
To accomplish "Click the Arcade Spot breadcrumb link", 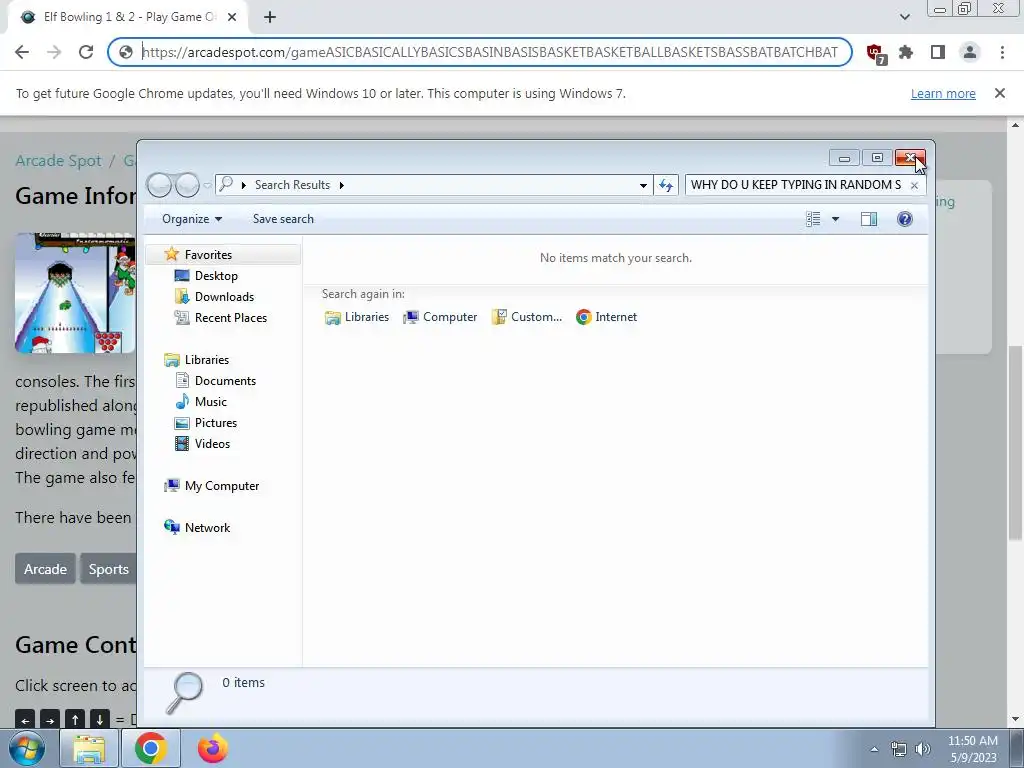I will pyautogui.click(x=58, y=161).
